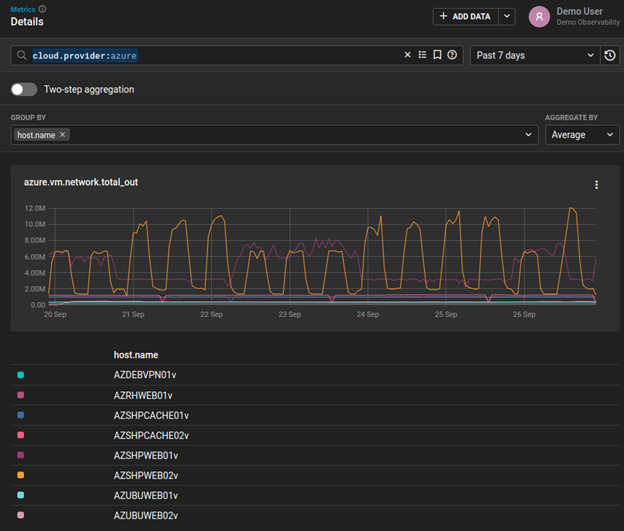Expand the Group By field dropdown arrow
This screenshot has height=531, width=624.
click(x=528, y=135)
